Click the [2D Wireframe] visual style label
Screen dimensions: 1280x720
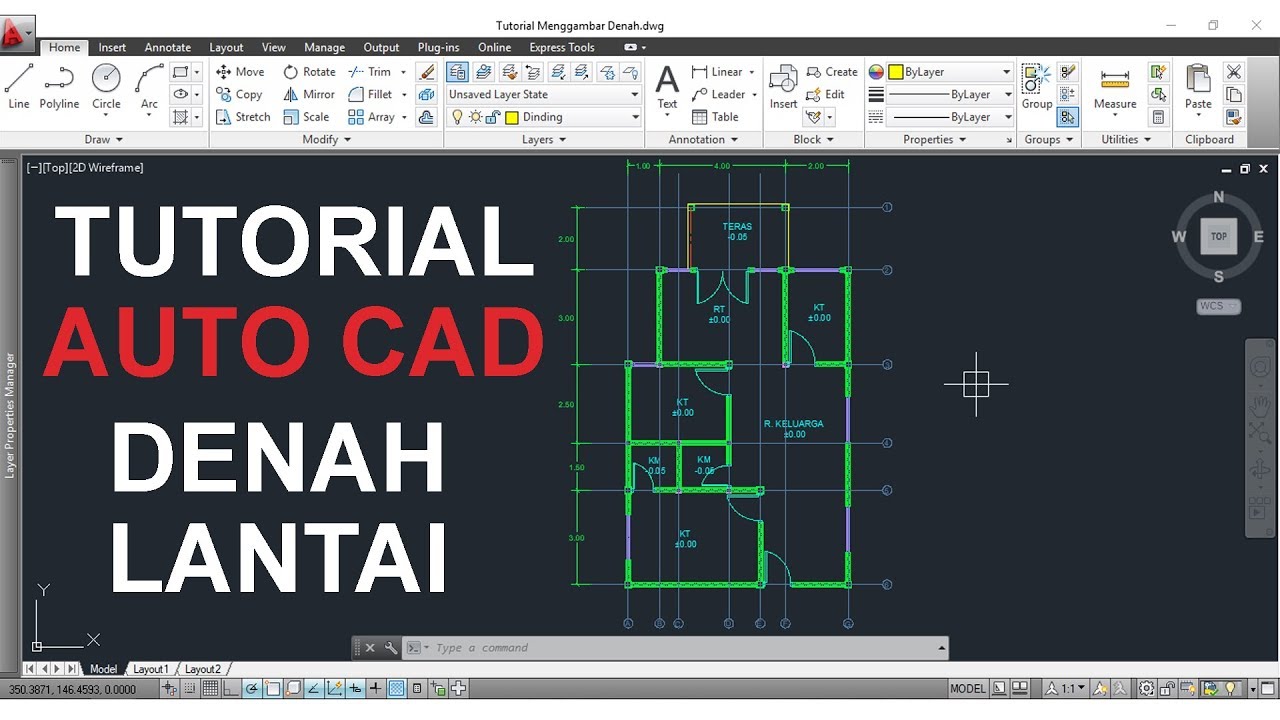pos(106,168)
